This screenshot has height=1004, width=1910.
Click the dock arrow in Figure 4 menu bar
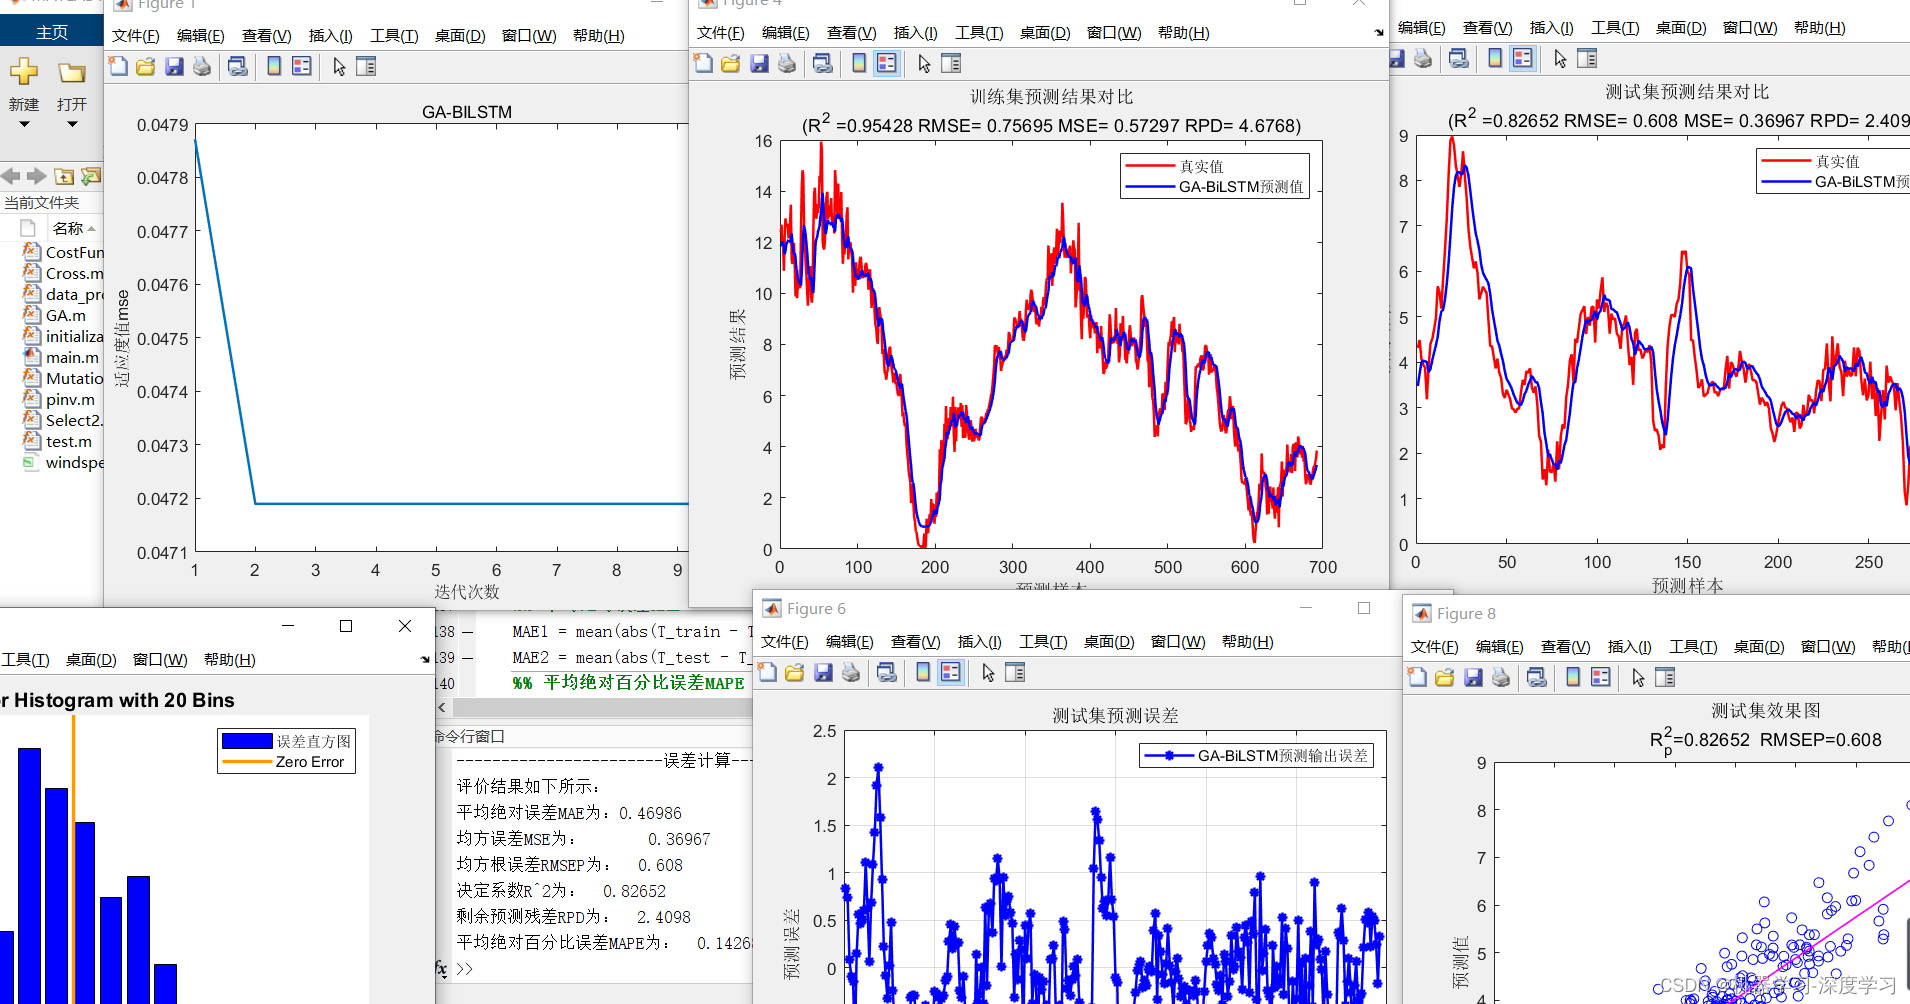(x=1379, y=33)
